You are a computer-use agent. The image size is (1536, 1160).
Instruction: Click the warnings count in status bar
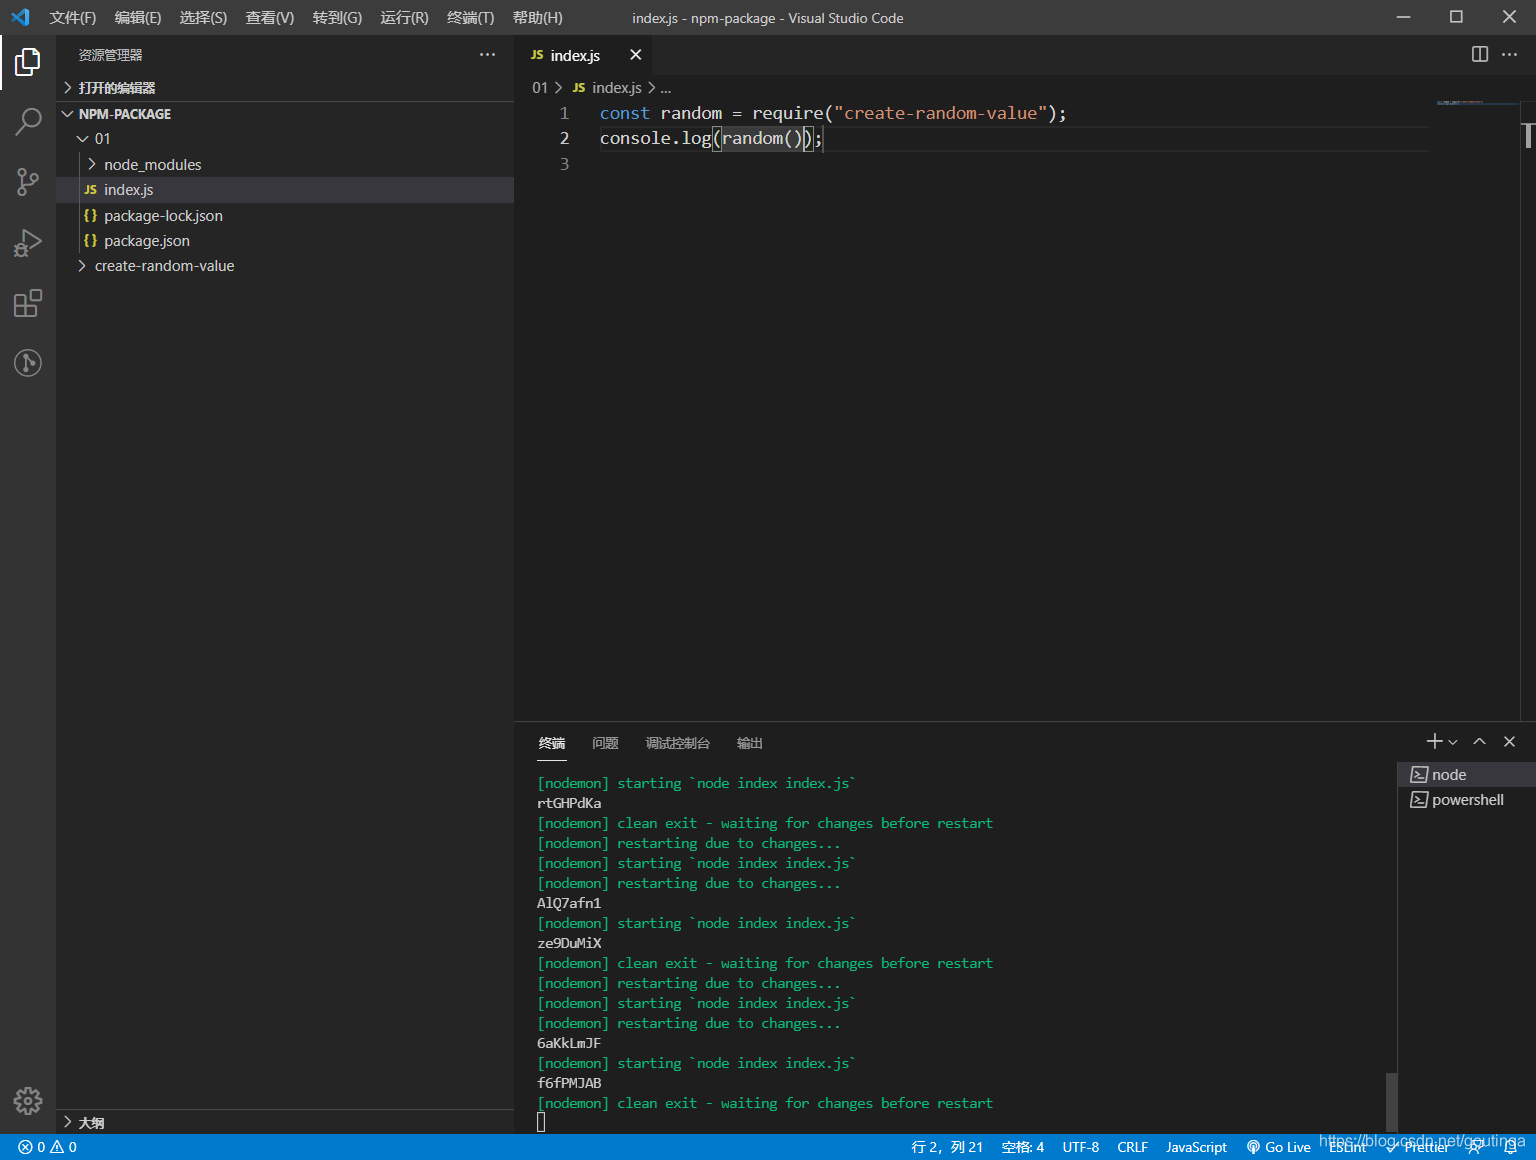point(63,1147)
